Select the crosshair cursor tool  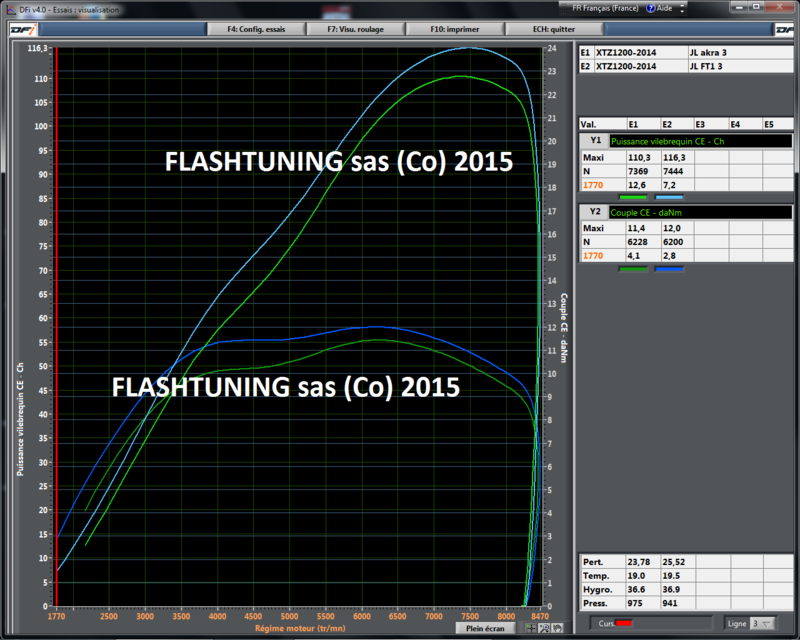pos(531,628)
